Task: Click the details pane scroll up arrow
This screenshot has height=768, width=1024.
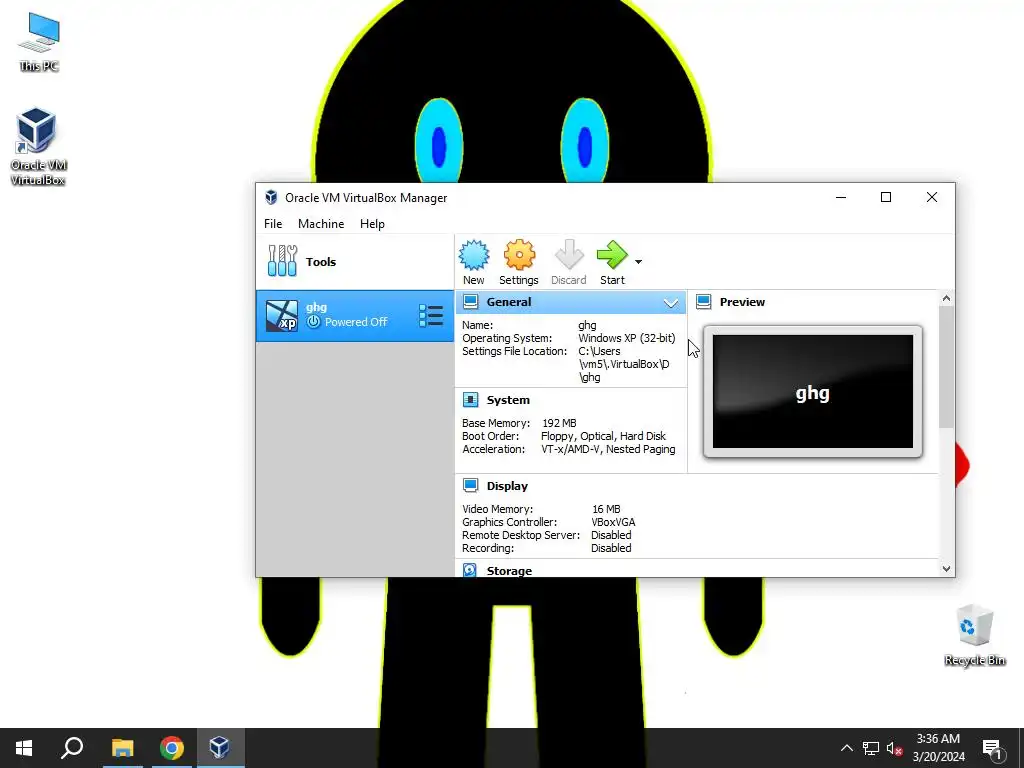Action: pyautogui.click(x=946, y=298)
